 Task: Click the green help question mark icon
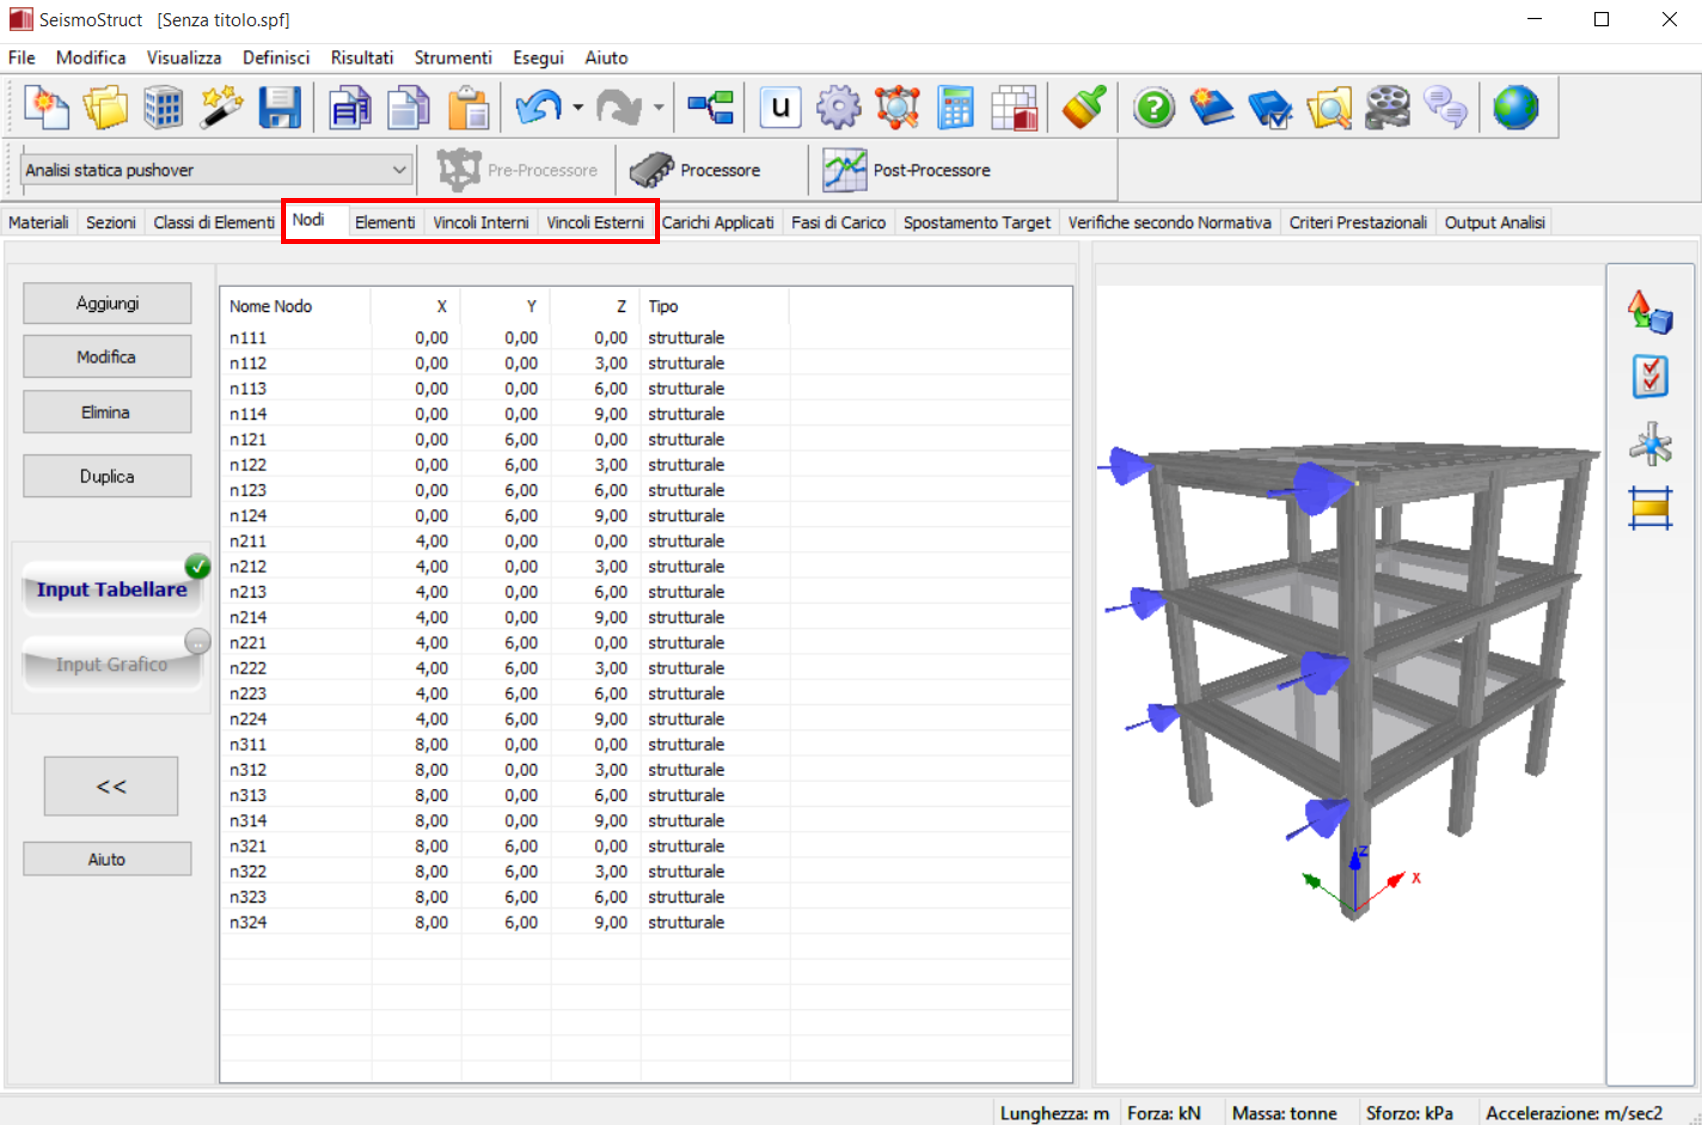click(x=1154, y=108)
